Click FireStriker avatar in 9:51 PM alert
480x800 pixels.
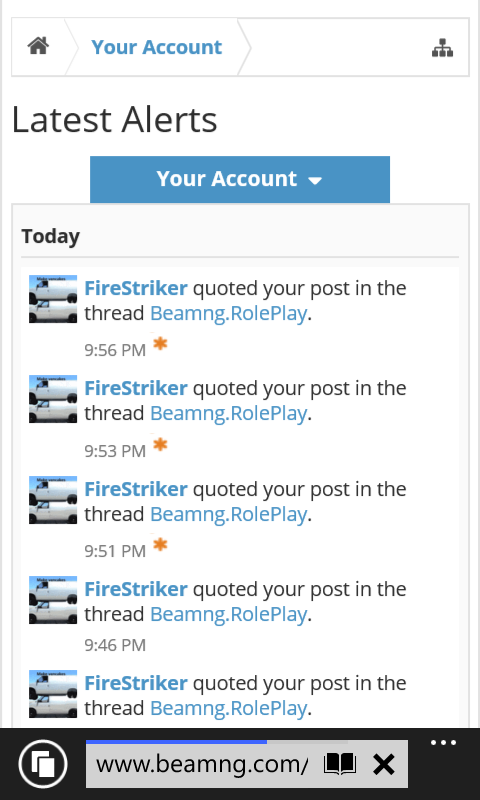pos(53,500)
